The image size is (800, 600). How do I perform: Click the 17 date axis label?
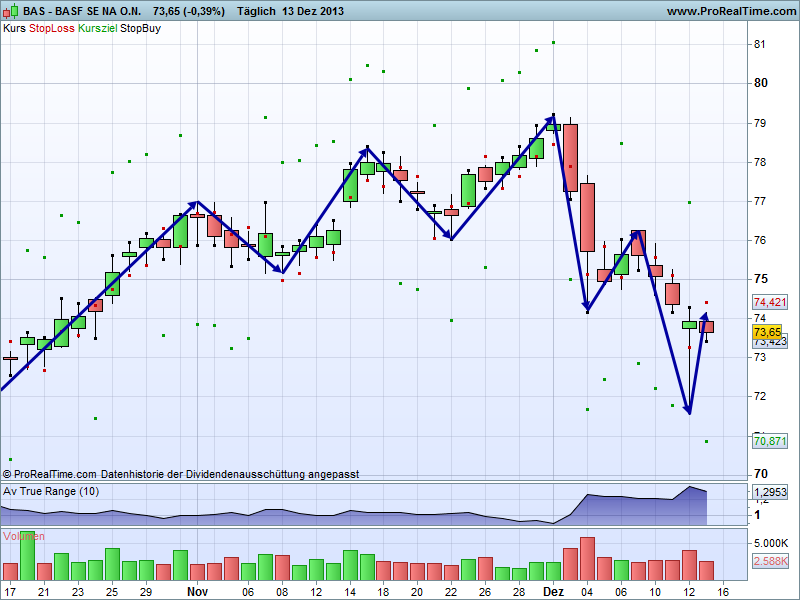coord(10,592)
